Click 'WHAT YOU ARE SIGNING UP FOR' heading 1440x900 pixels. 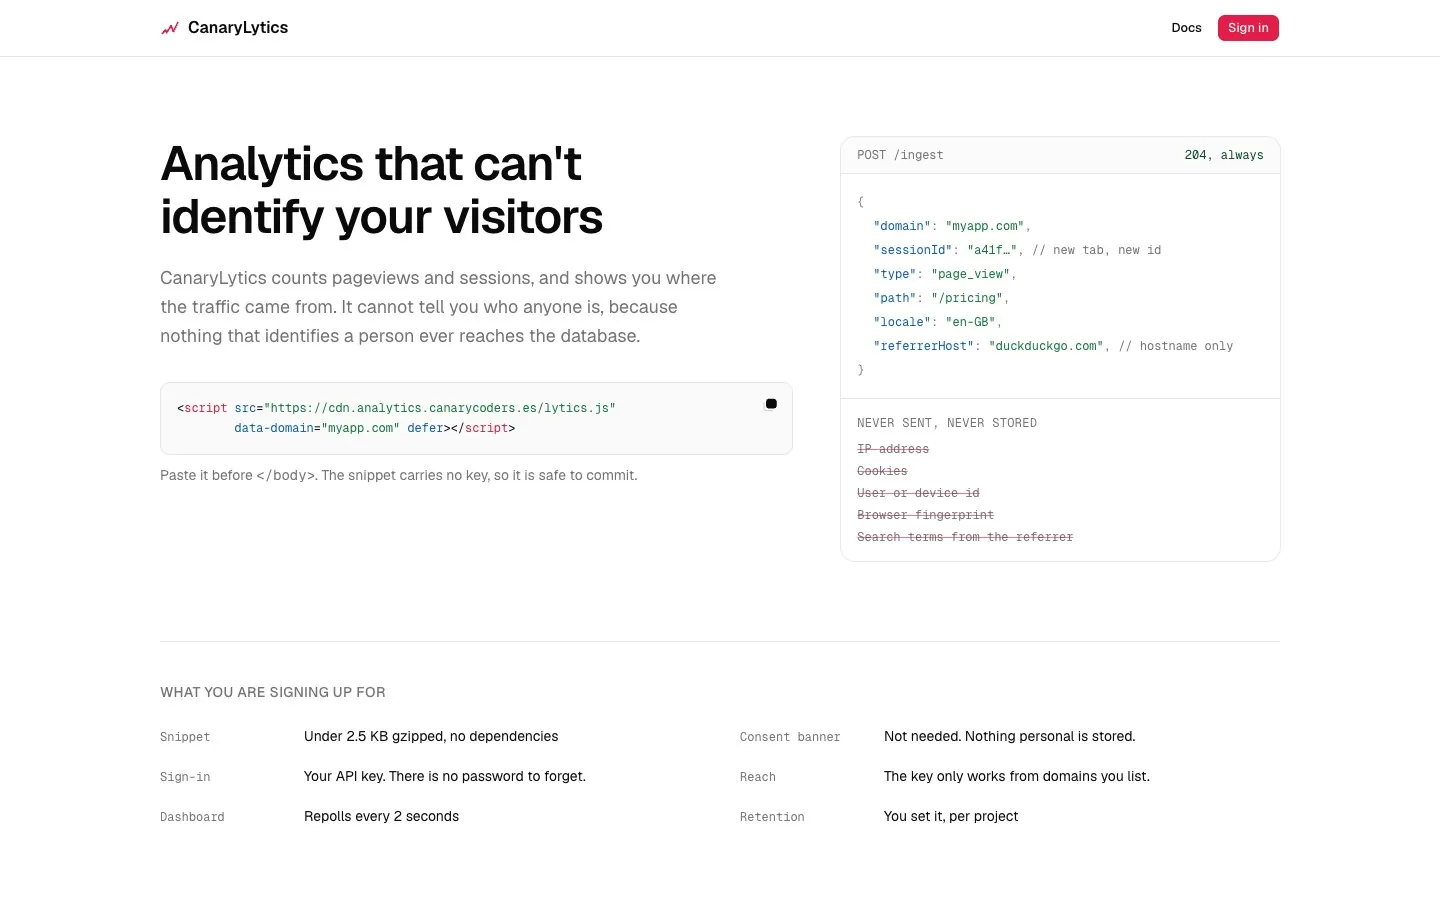click(x=273, y=692)
